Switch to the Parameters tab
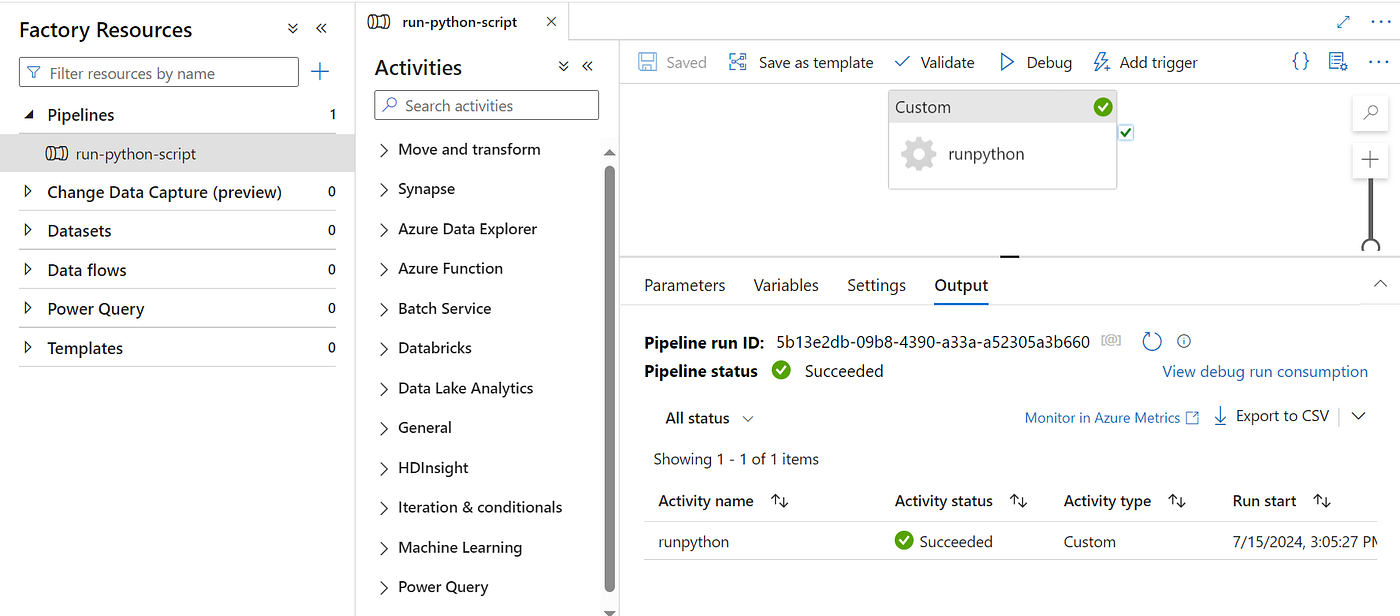Screen dimensions: 1400x616 684,285
